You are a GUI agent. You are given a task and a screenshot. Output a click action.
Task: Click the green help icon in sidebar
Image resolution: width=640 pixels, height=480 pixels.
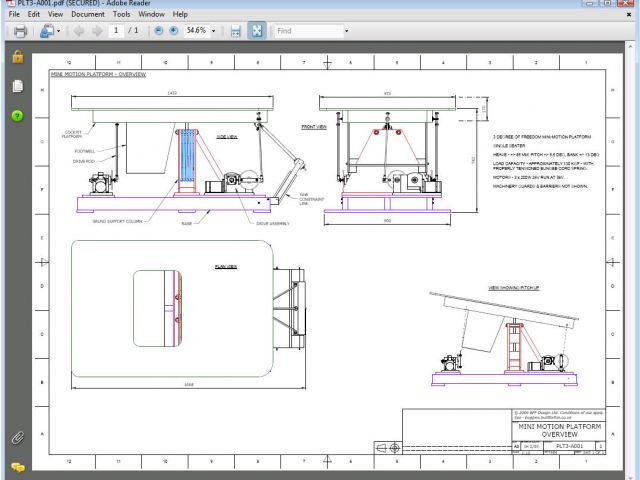[x=17, y=116]
